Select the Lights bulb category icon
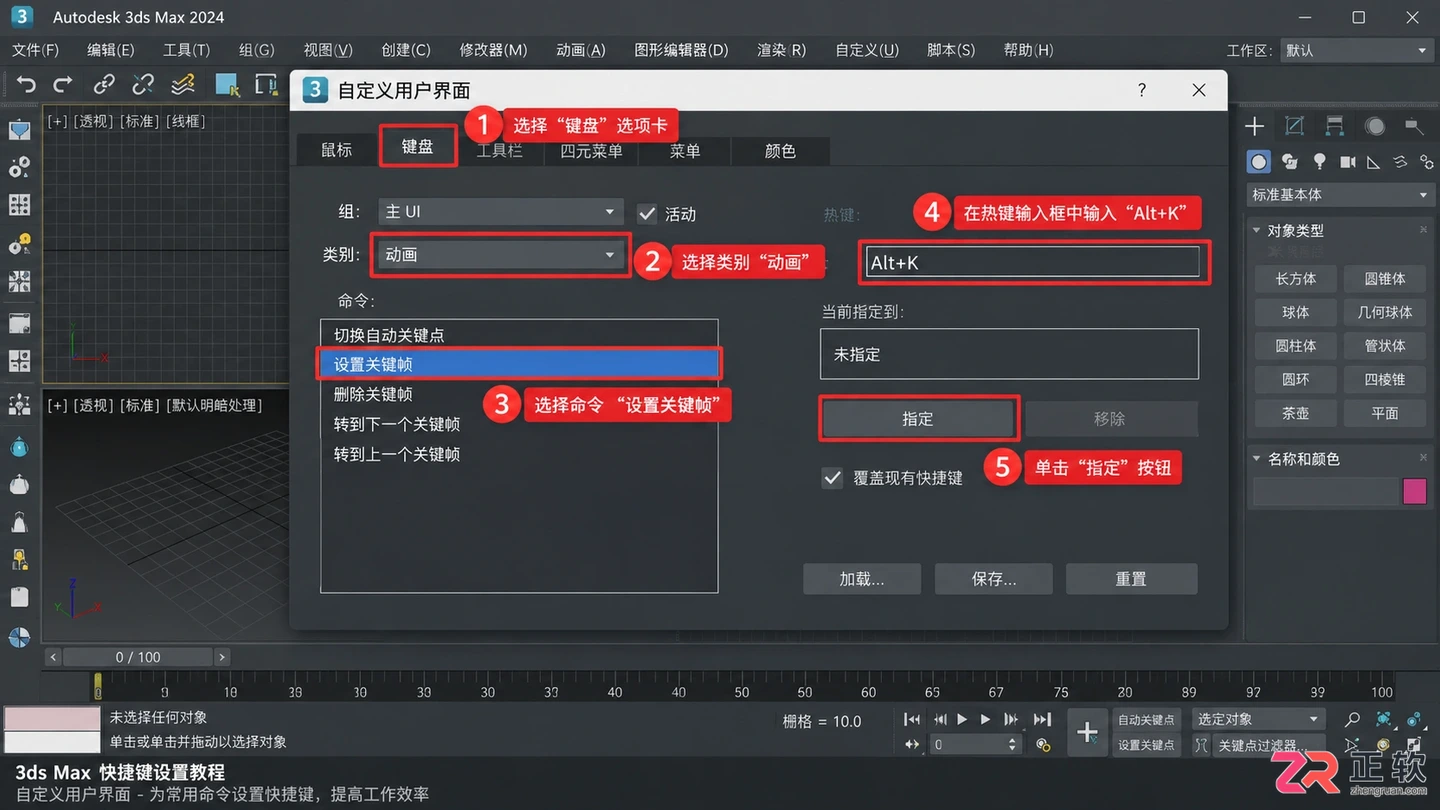The height and width of the screenshot is (810, 1440). [1319, 162]
